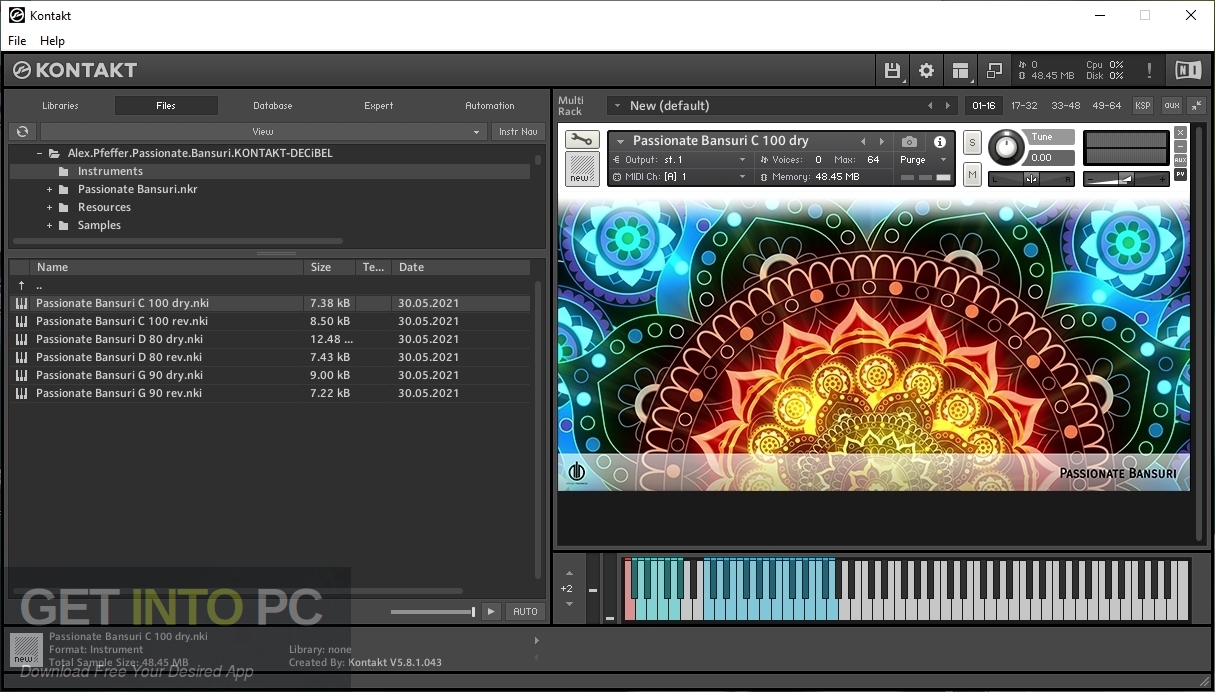Toggle the Solo (S) button
1215x692 pixels.
[x=972, y=143]
